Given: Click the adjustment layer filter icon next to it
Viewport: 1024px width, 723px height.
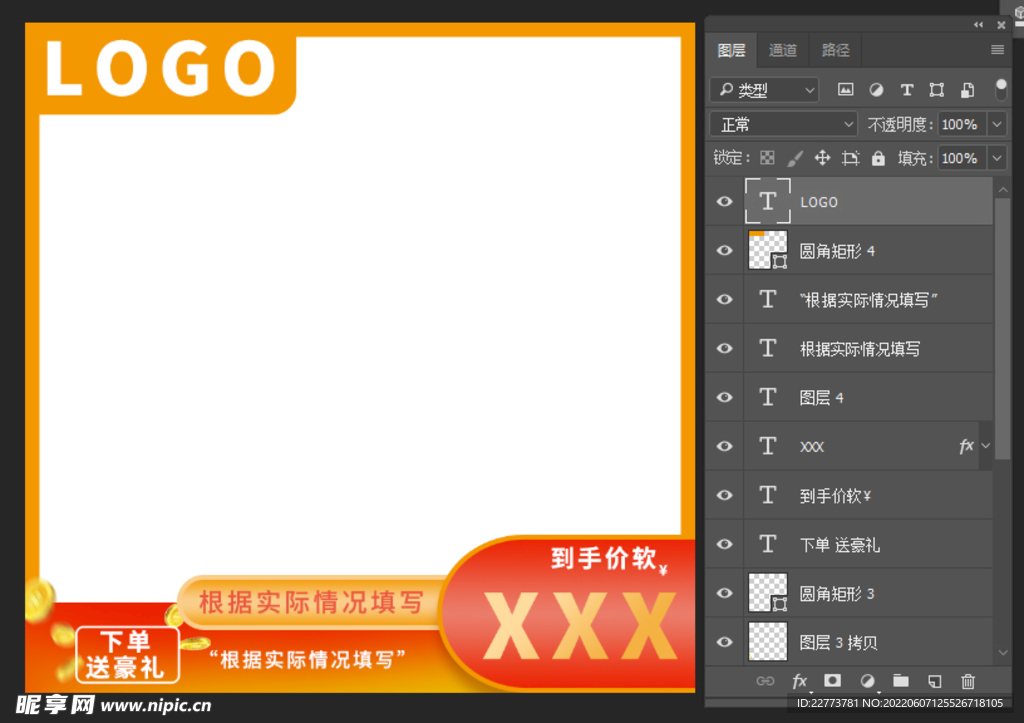Looking at the screenshot, I should point(876,89).
